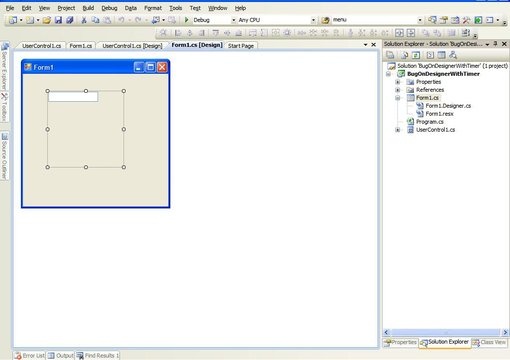The width and height of the screenshot is (510, 360).
Task: Open the Tools menu
Action: 175,8
